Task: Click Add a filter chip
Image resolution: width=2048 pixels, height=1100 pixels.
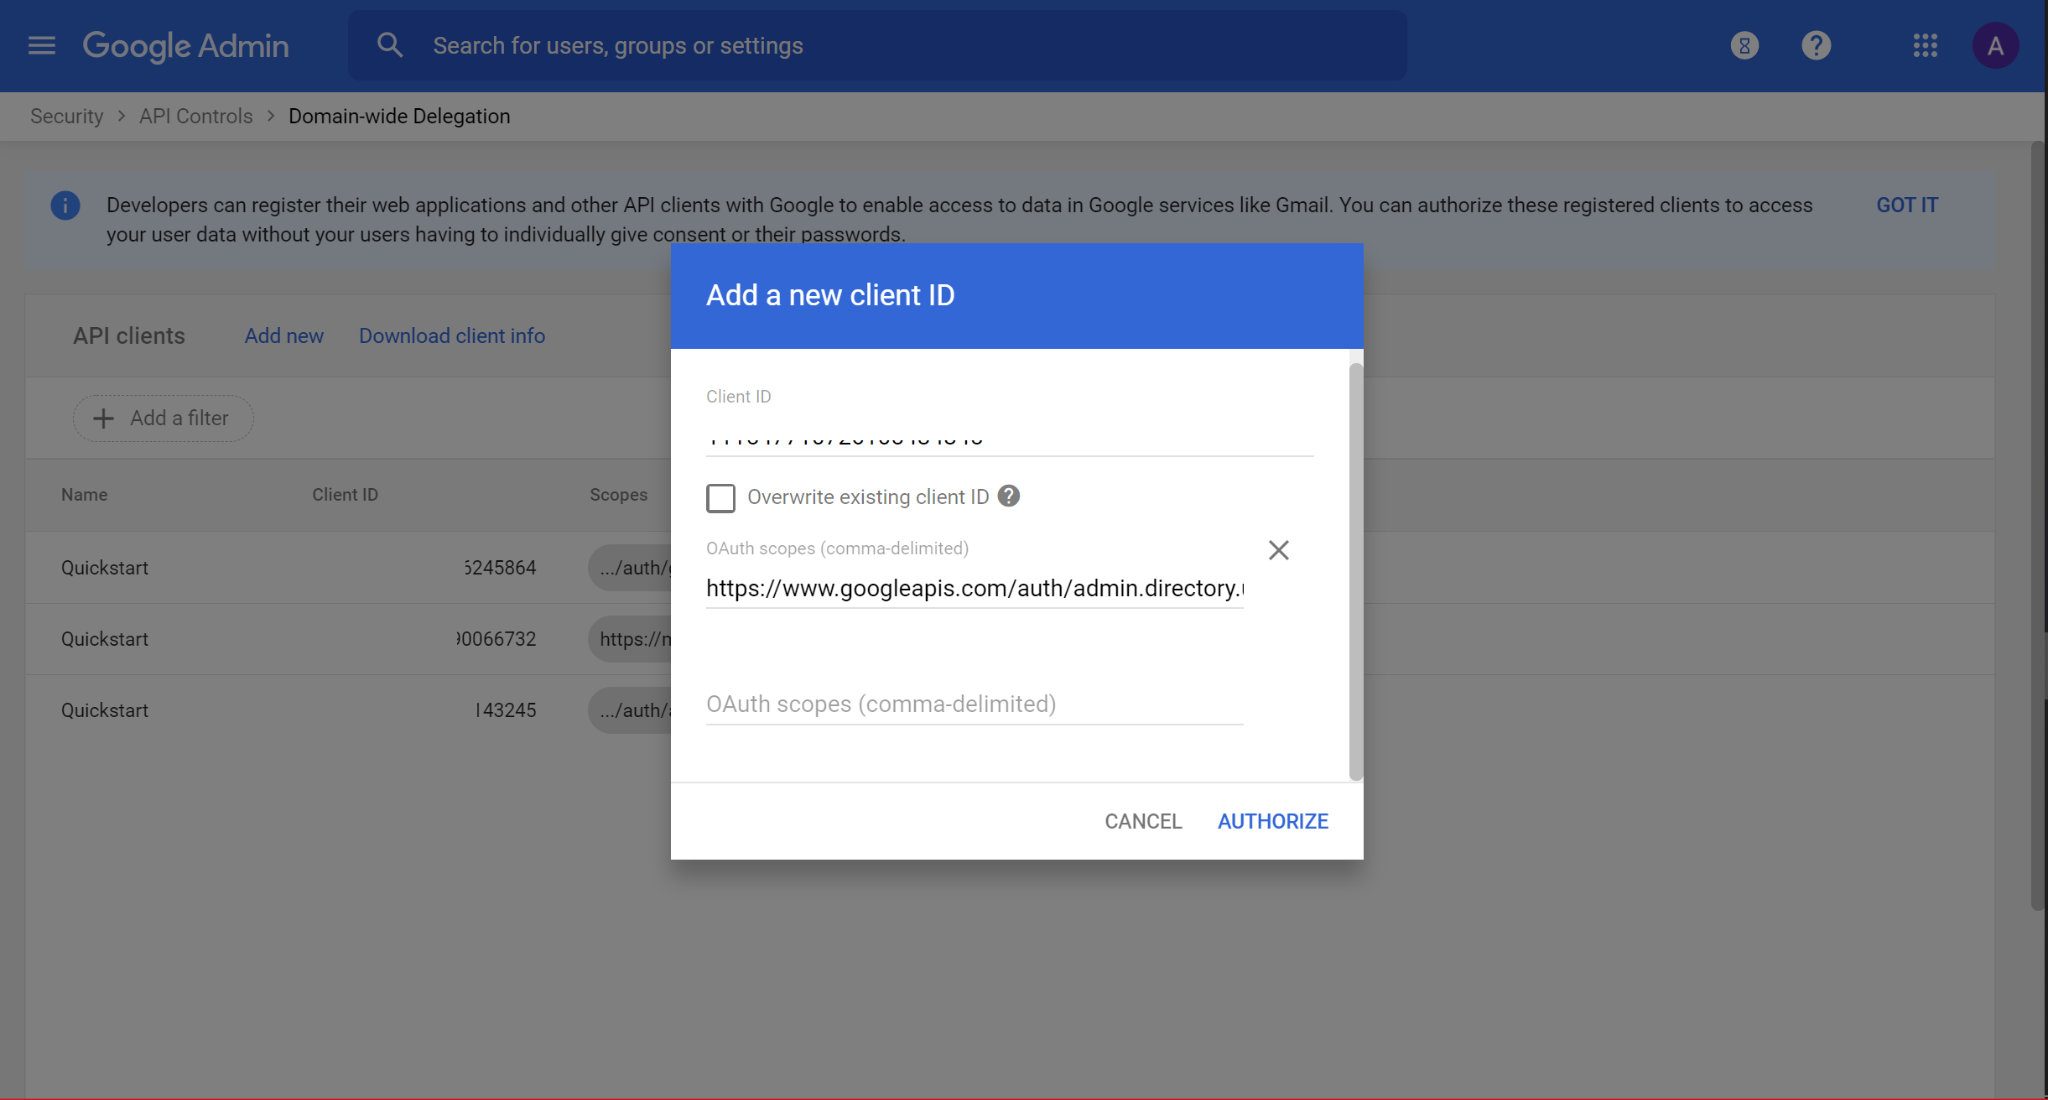Action: coord(163,418)
